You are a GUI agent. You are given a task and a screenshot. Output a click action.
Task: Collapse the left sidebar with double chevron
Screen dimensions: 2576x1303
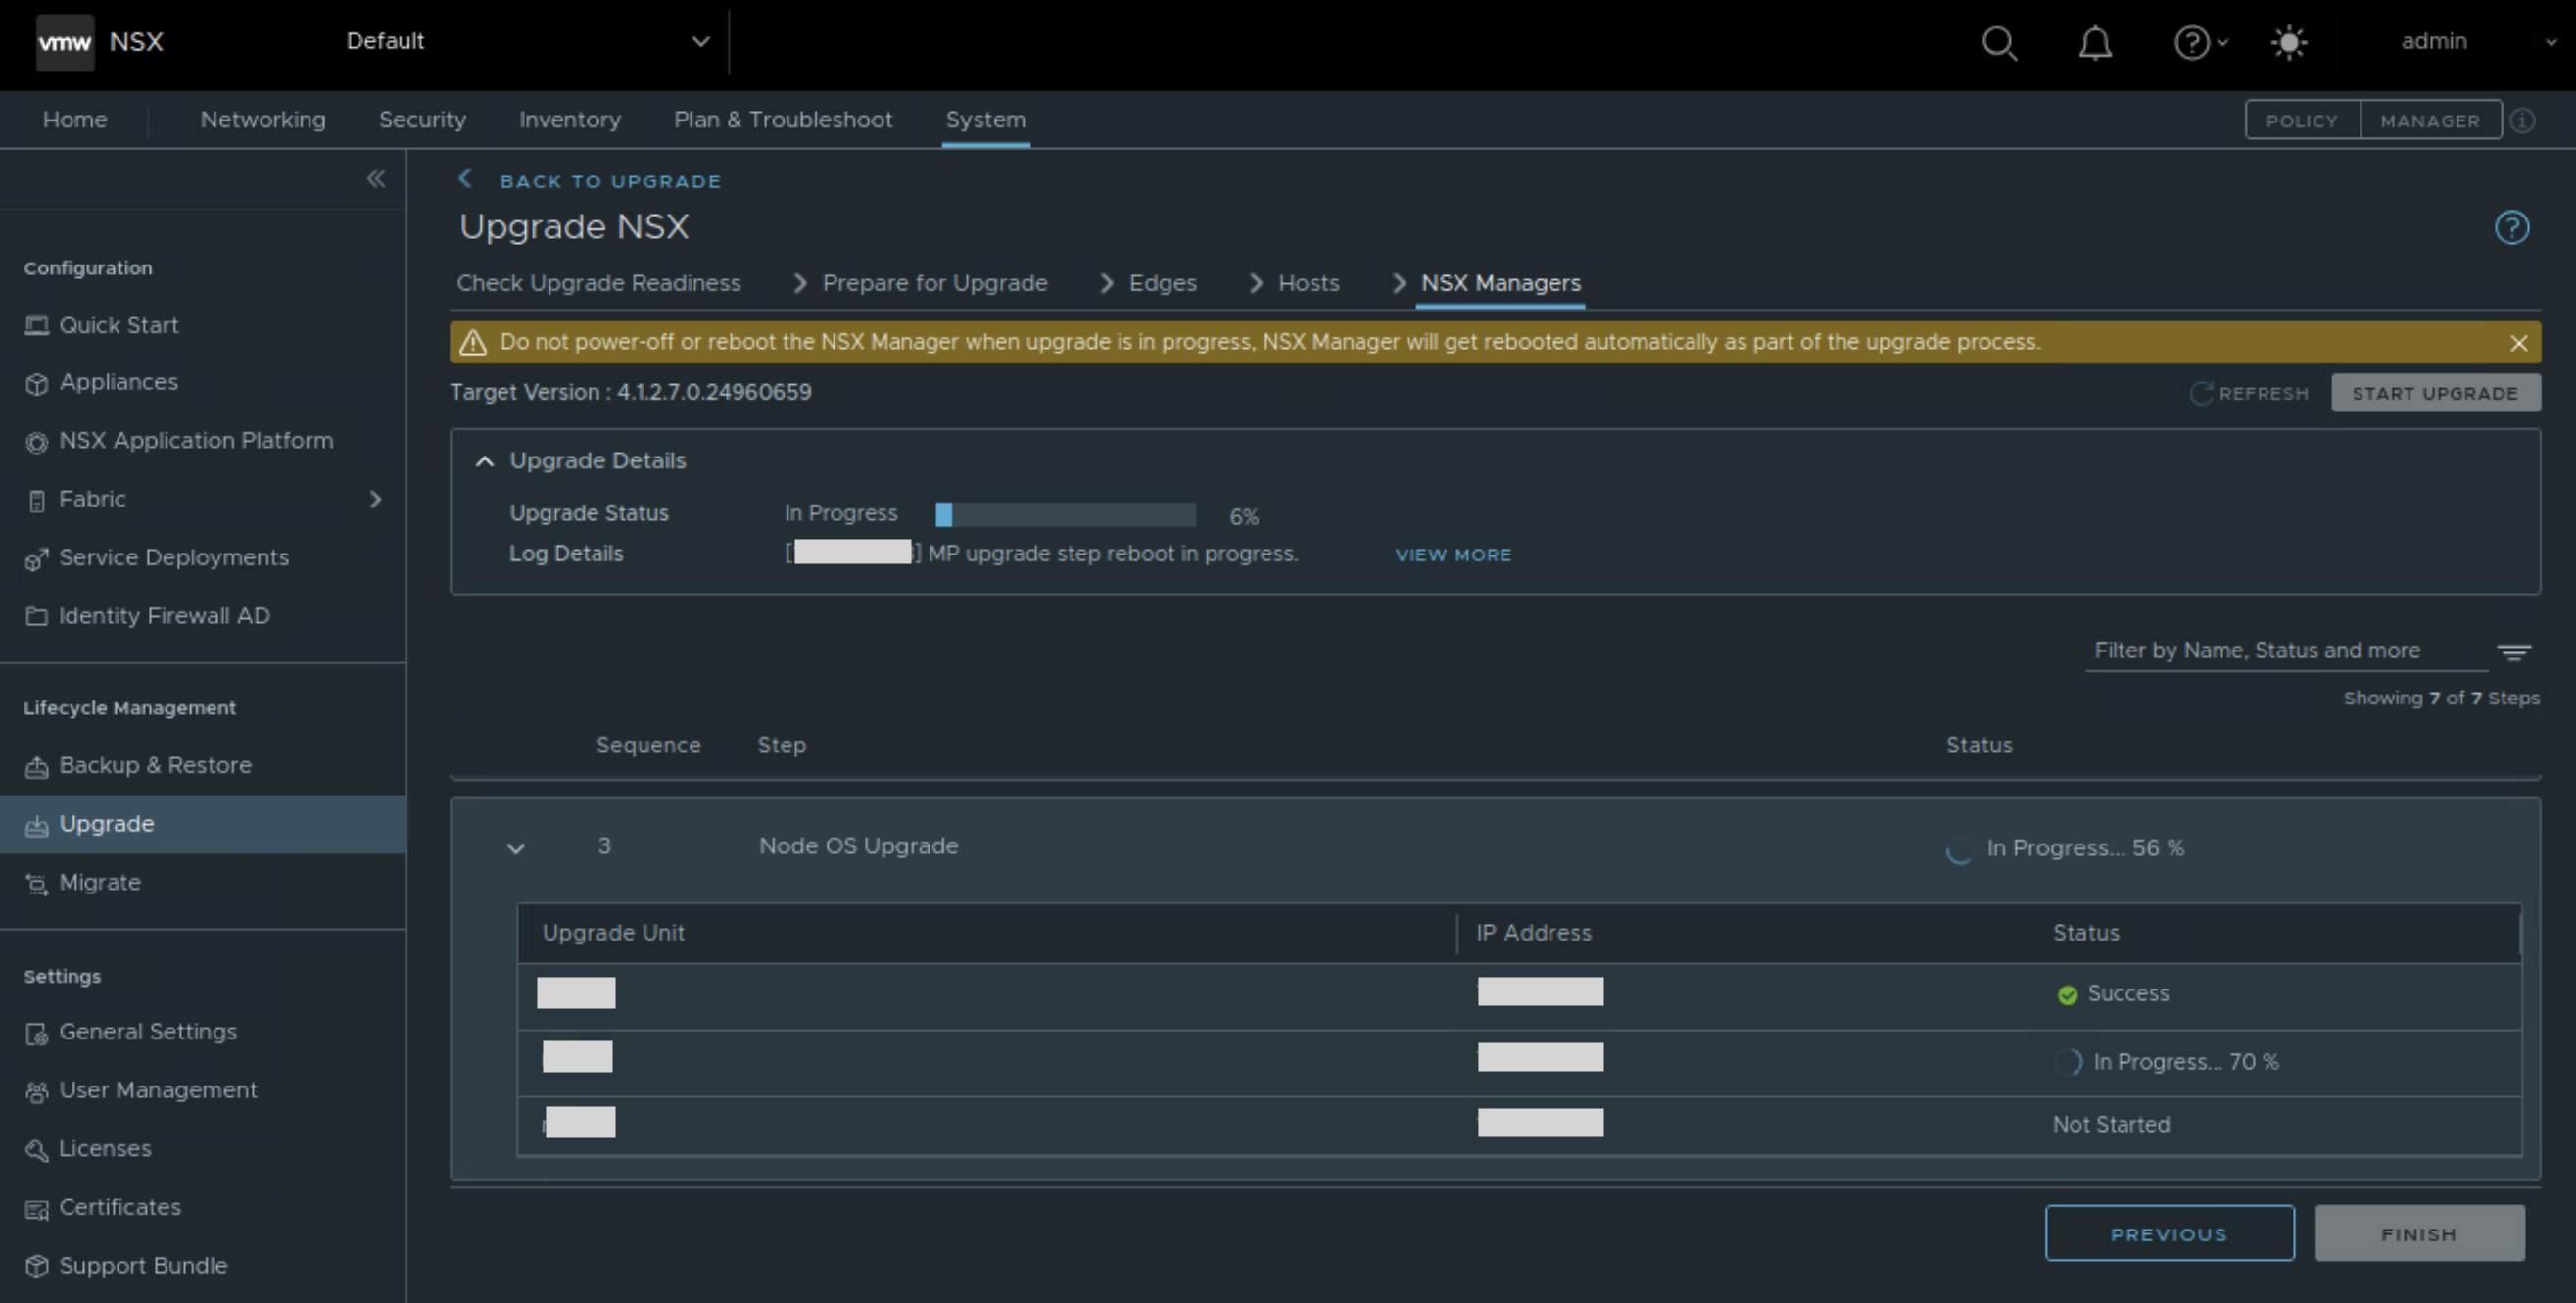pyautogui.click(x=376, y=179)
